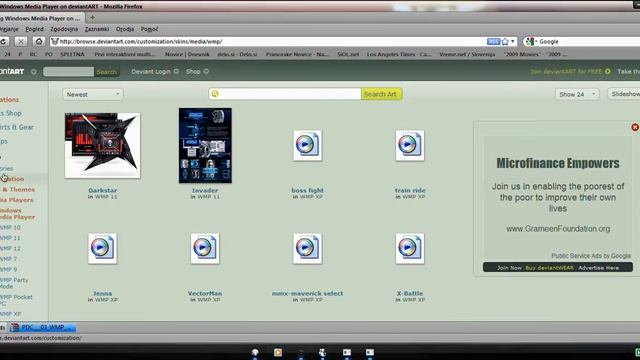Viewport: 640px width, 360px height.
Task: Click the arrow icon beside Join deviantART for FREE
Action: pos(608,71)
